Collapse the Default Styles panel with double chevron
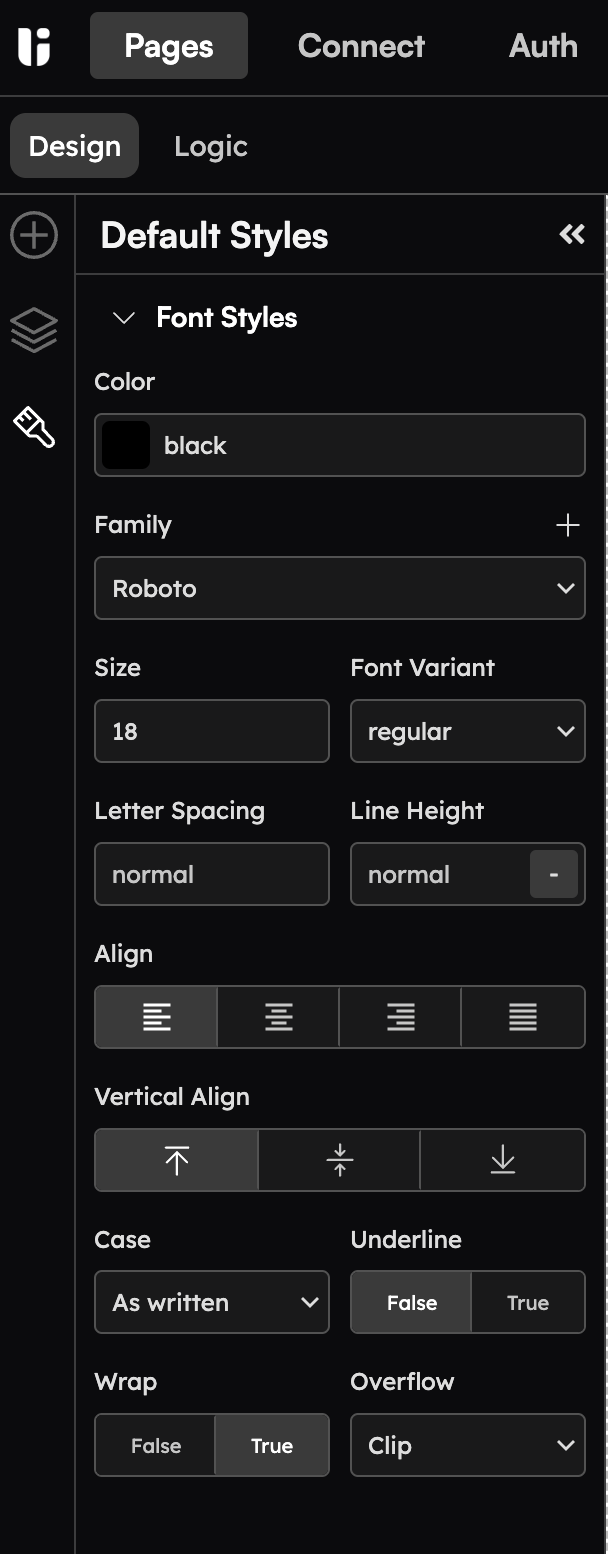The image size is (608, 1554). 572,234
